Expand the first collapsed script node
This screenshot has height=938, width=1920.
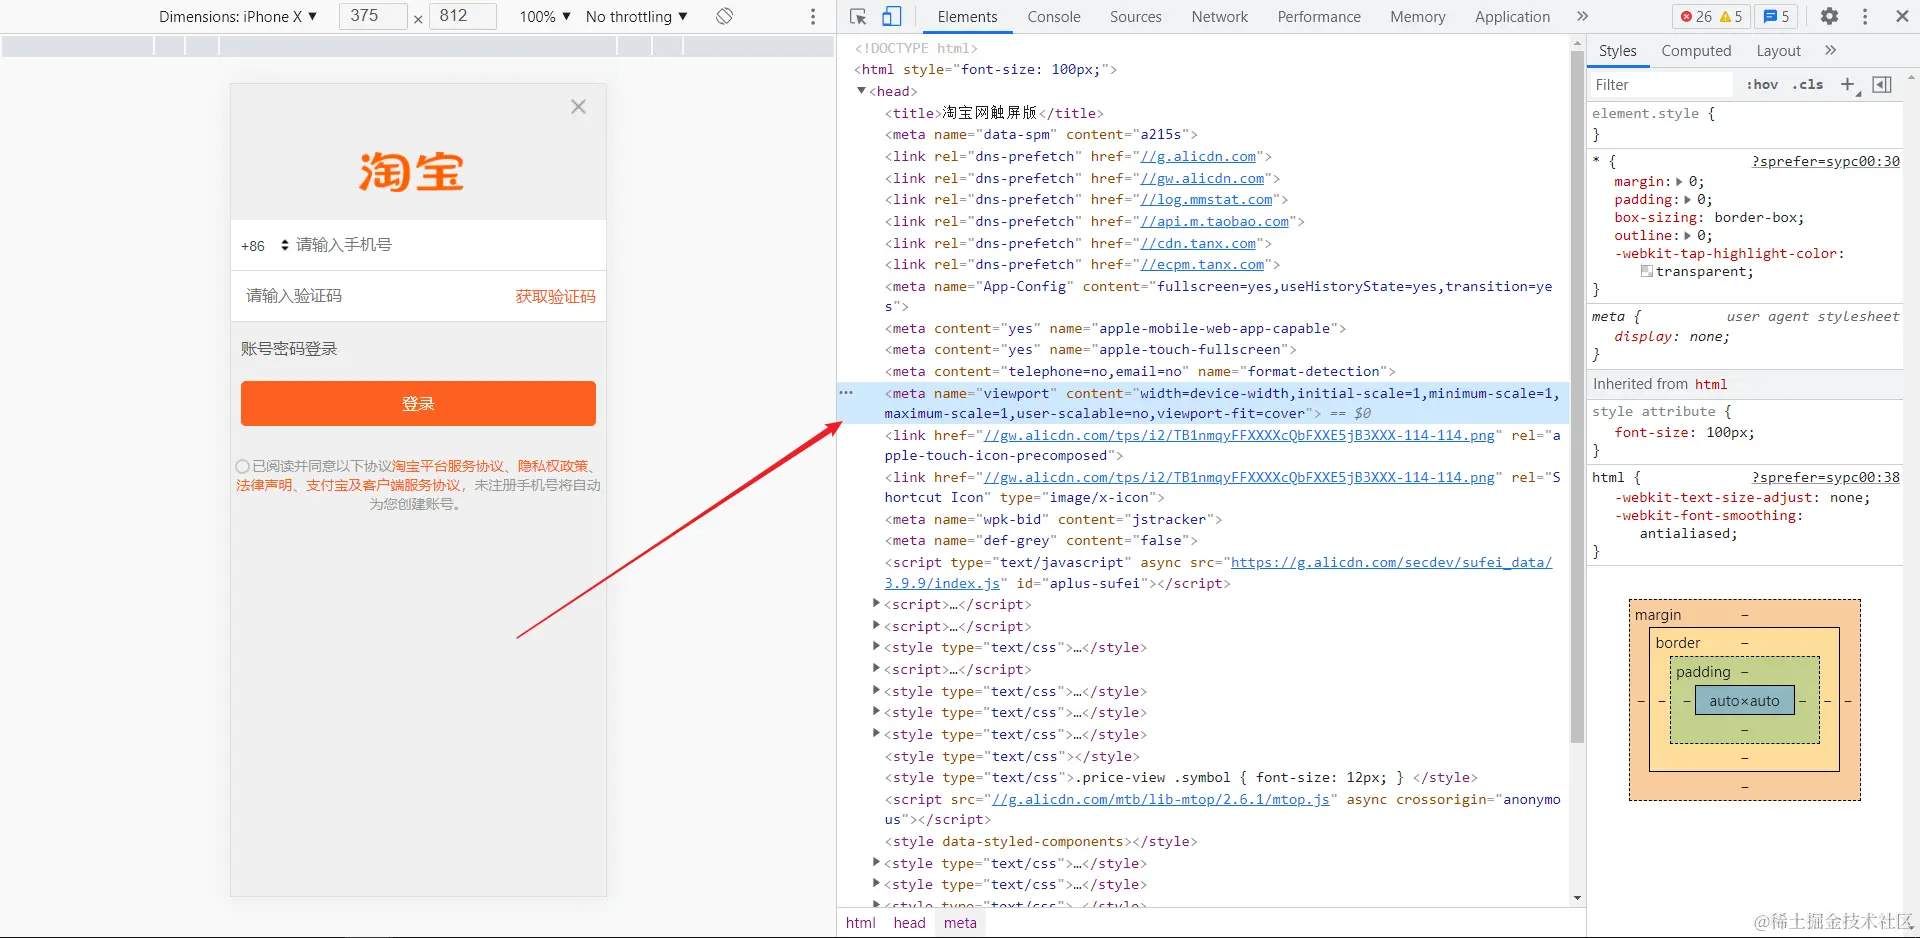[x=877, y=604]
